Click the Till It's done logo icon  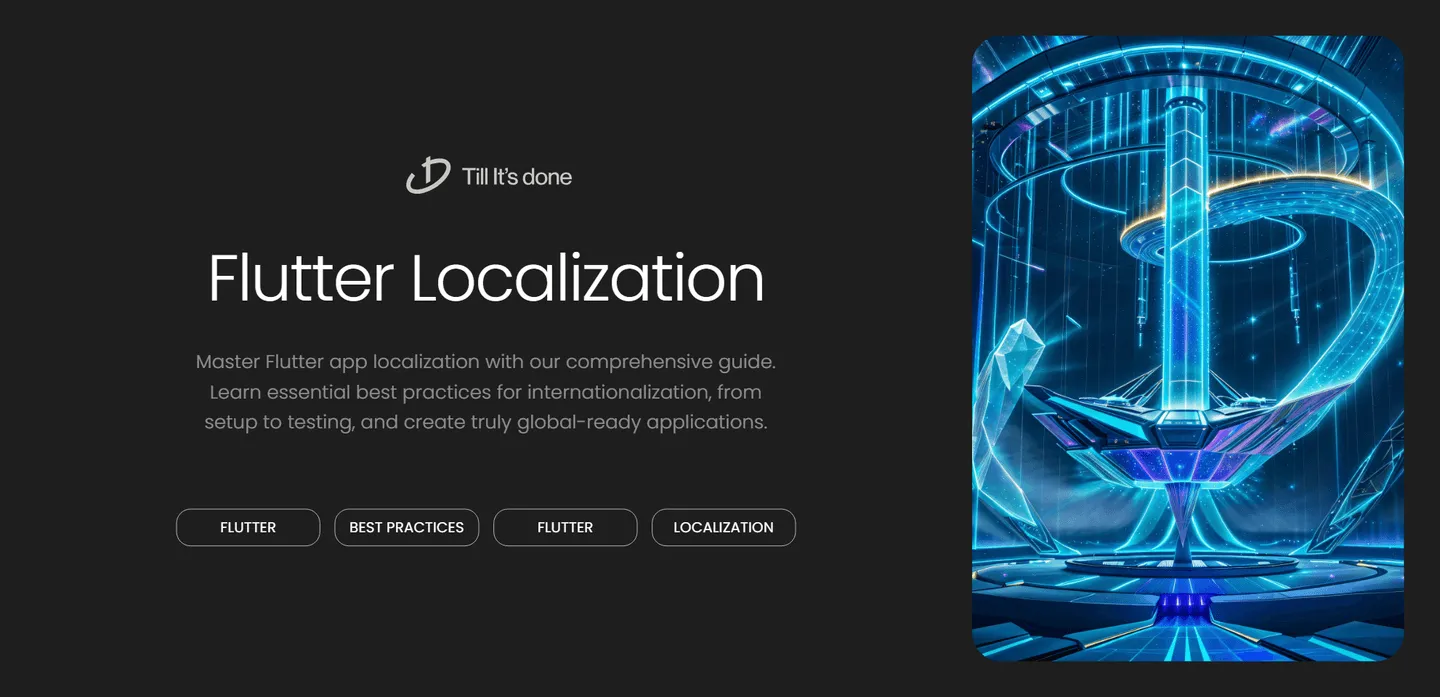(x=427, y=176)
